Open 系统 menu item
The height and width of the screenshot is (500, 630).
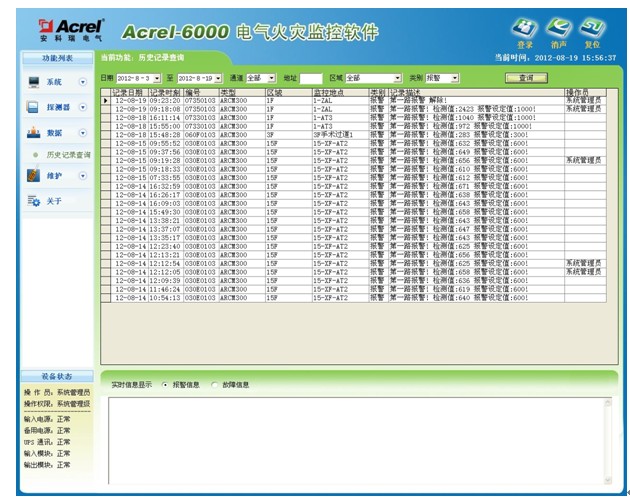click(x=54, y=82)
